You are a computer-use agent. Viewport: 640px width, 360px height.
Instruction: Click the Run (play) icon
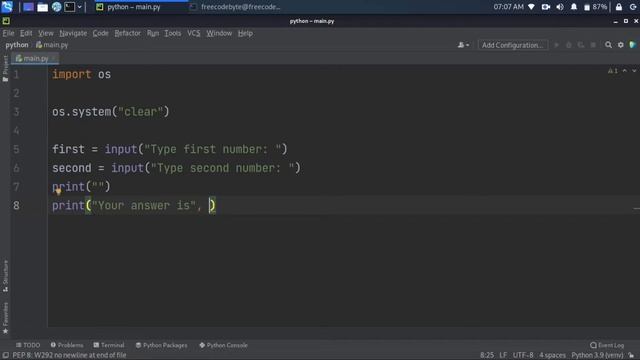point(556,45)
